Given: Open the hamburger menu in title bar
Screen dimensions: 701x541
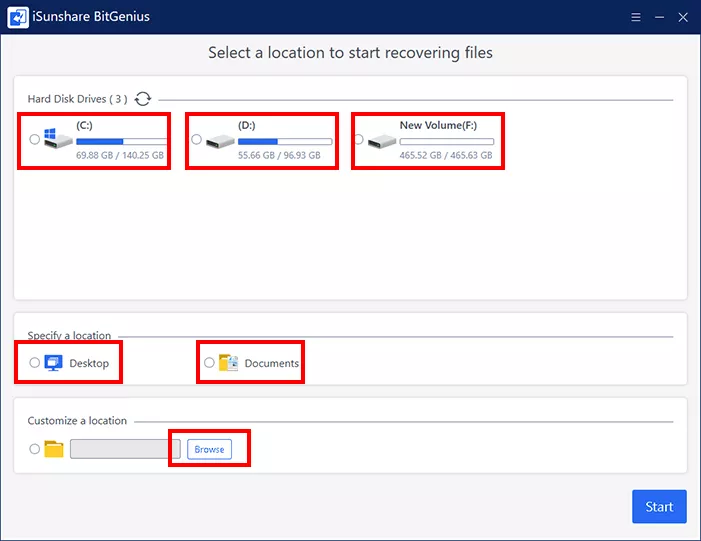Looking at the screenshot, I should coord(635,17).
